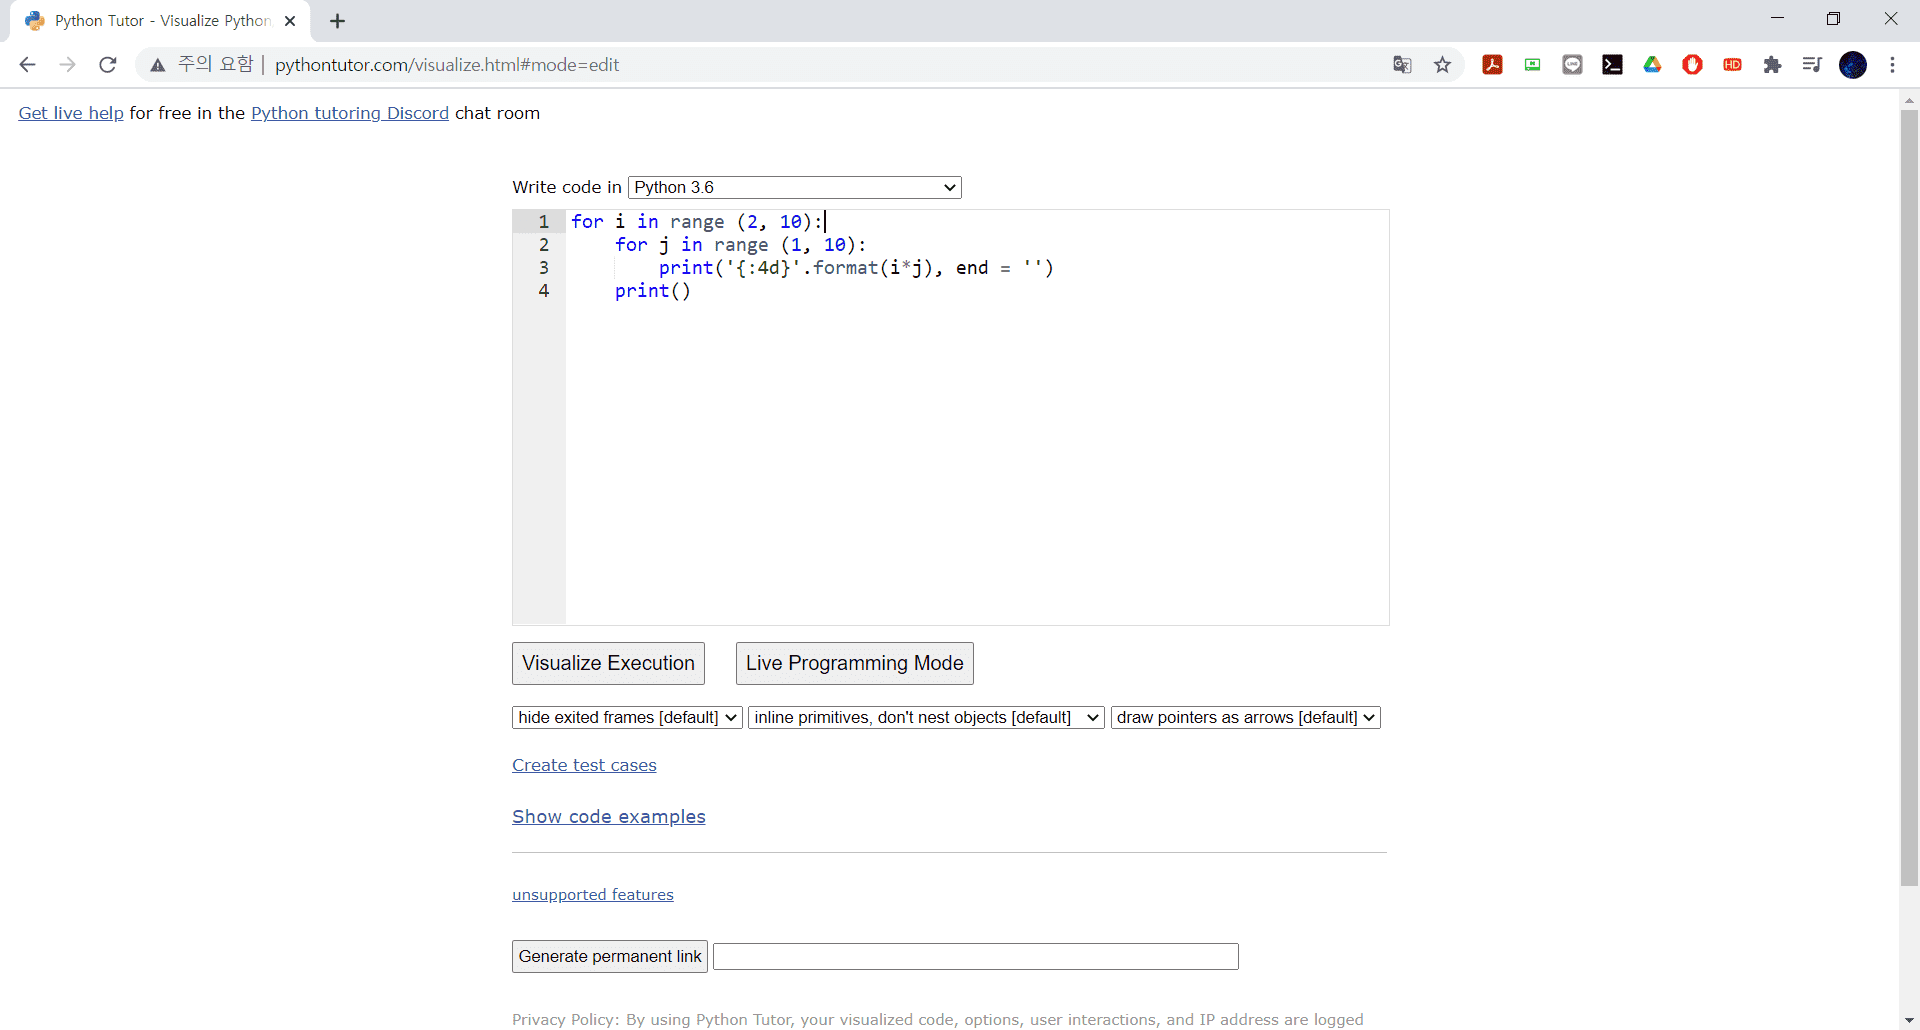The width and height of the screenshot is (1920, 1030).
Task: Click Visualize Execution button
Action: pos(608,664)
